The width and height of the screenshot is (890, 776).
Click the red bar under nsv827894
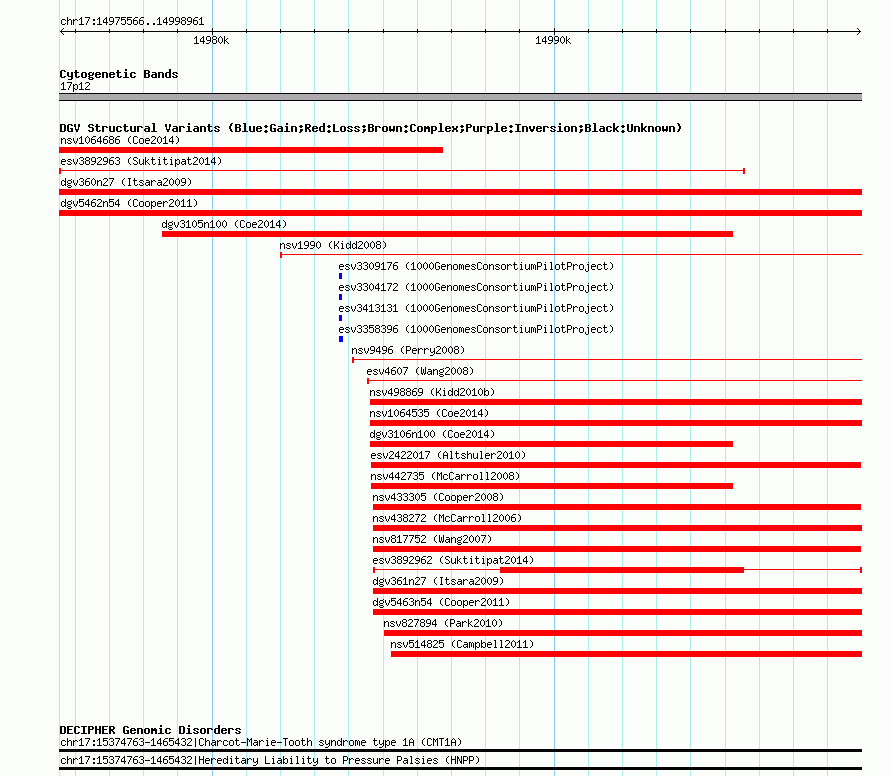click(x=623, y=633)
